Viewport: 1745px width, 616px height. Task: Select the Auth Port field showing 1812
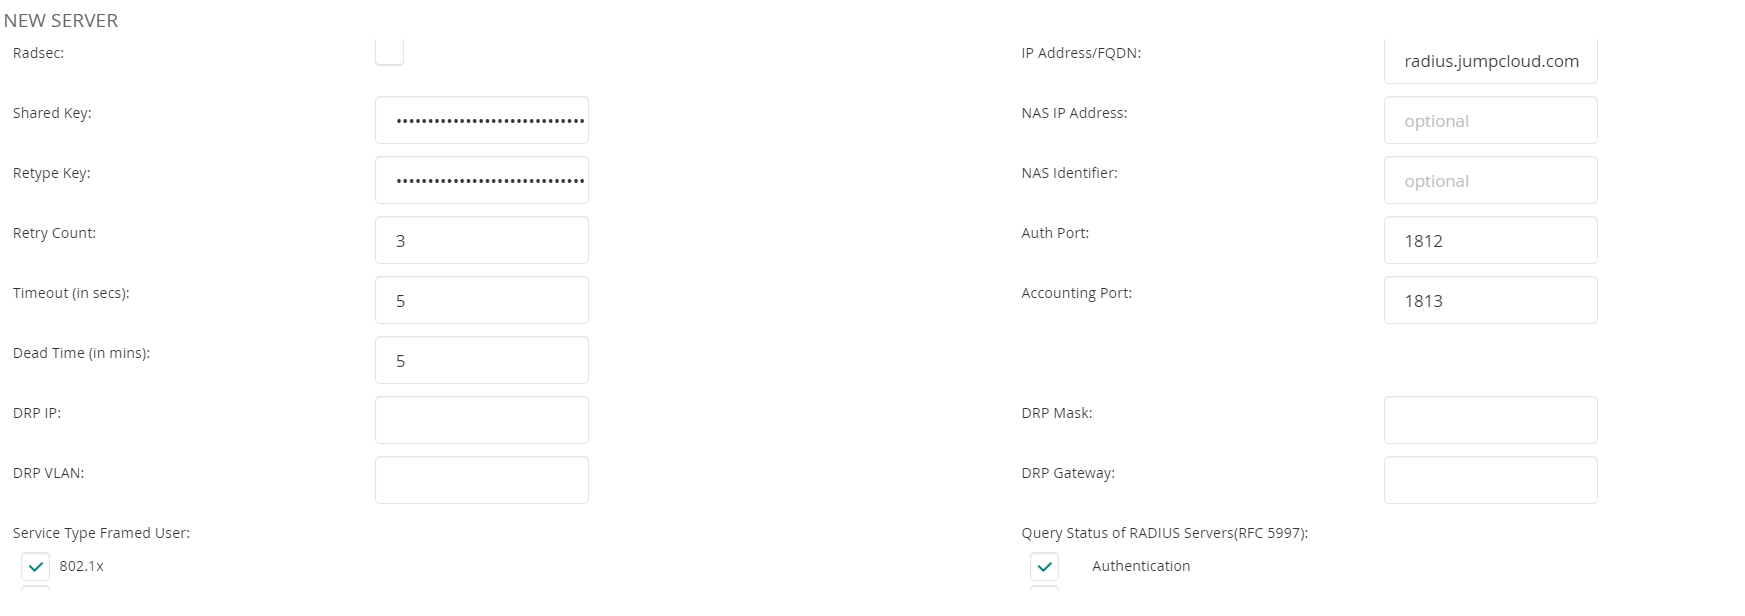coord(1491,240)
